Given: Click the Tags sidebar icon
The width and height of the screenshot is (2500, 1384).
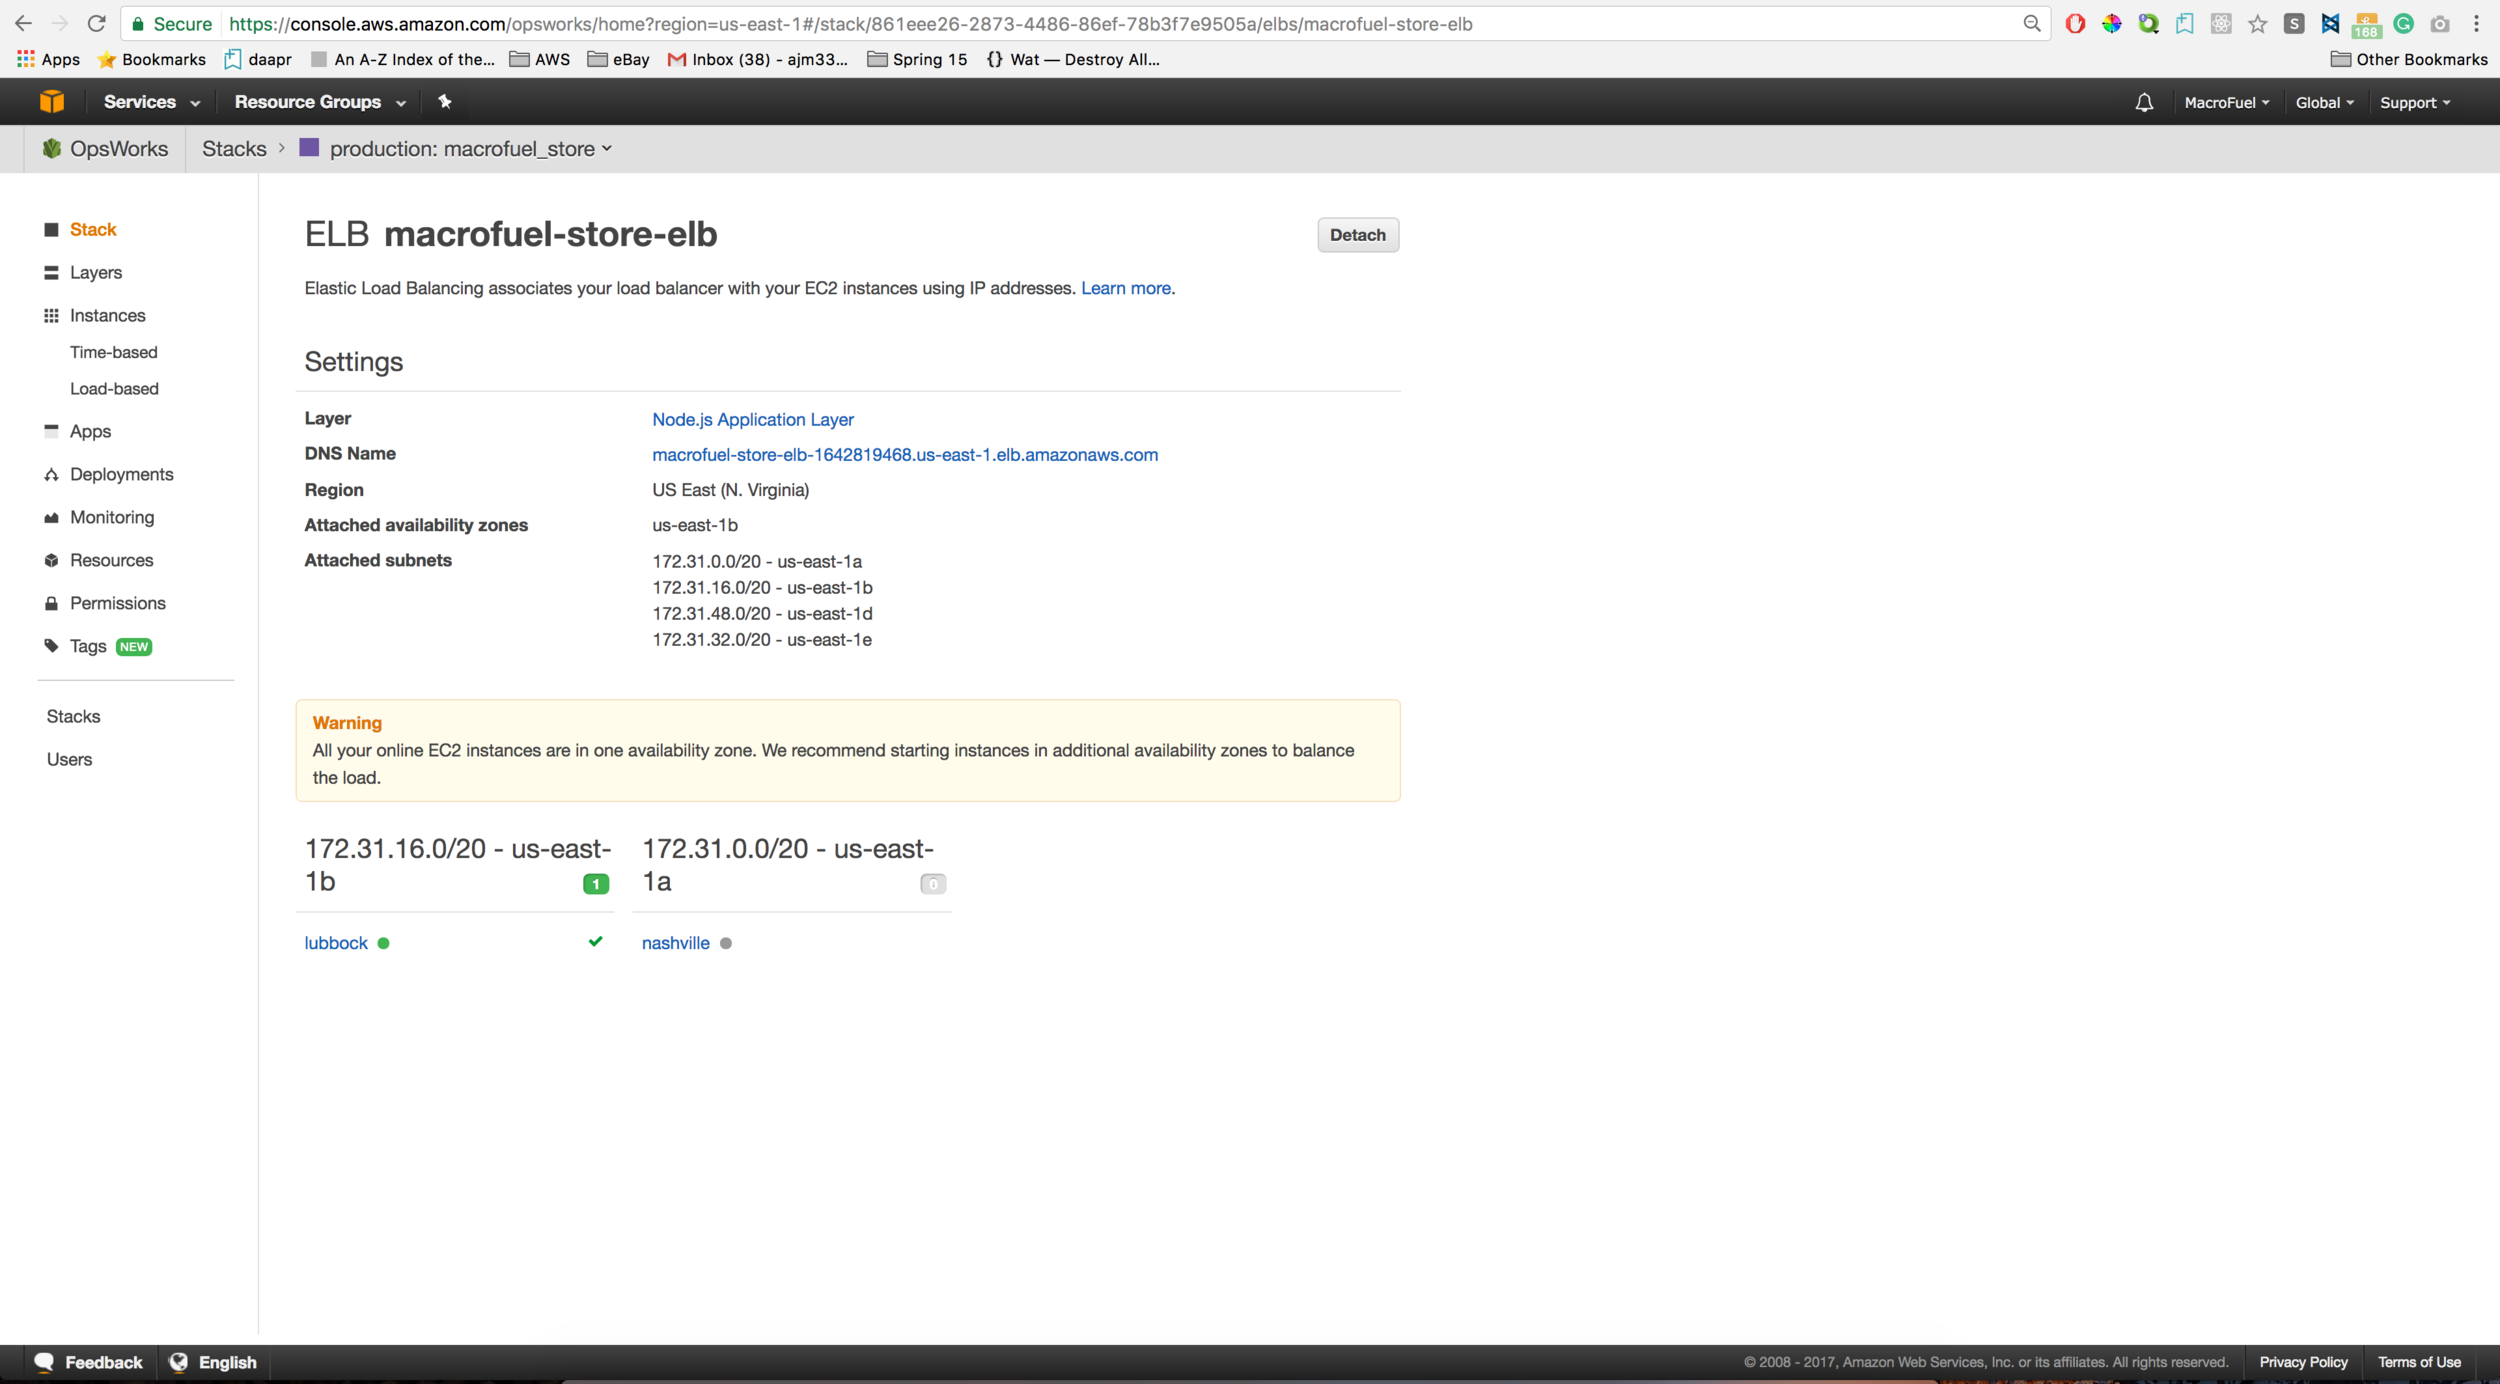Looking at the screenshot, I should (51, 646).
